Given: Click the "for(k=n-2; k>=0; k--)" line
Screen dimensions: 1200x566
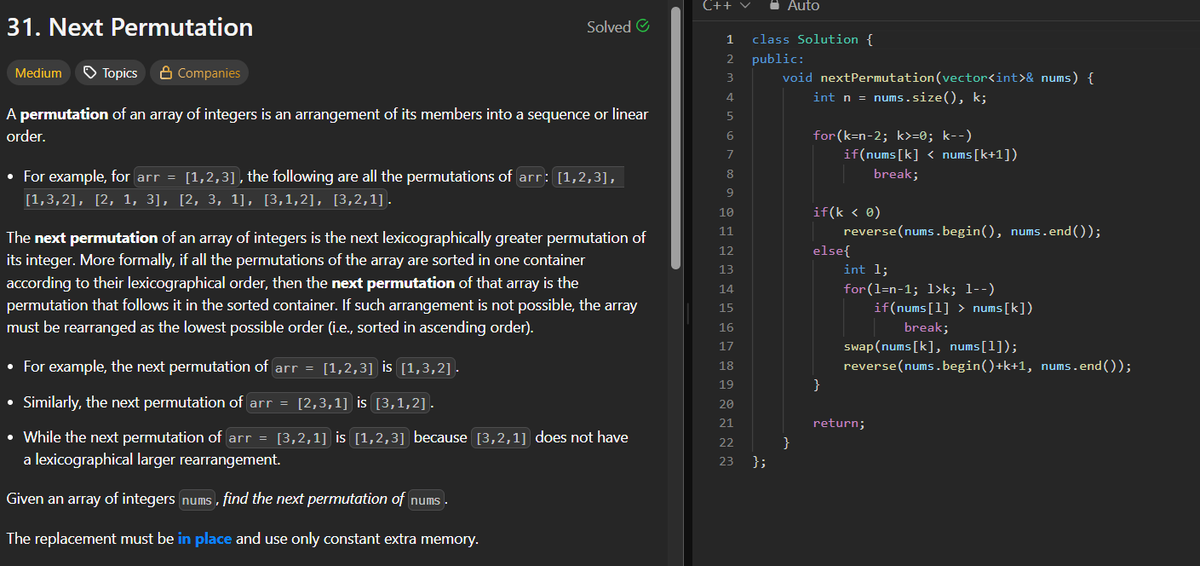Looking at the screenshot, I should pyautogui.click(x=893, y=135).
